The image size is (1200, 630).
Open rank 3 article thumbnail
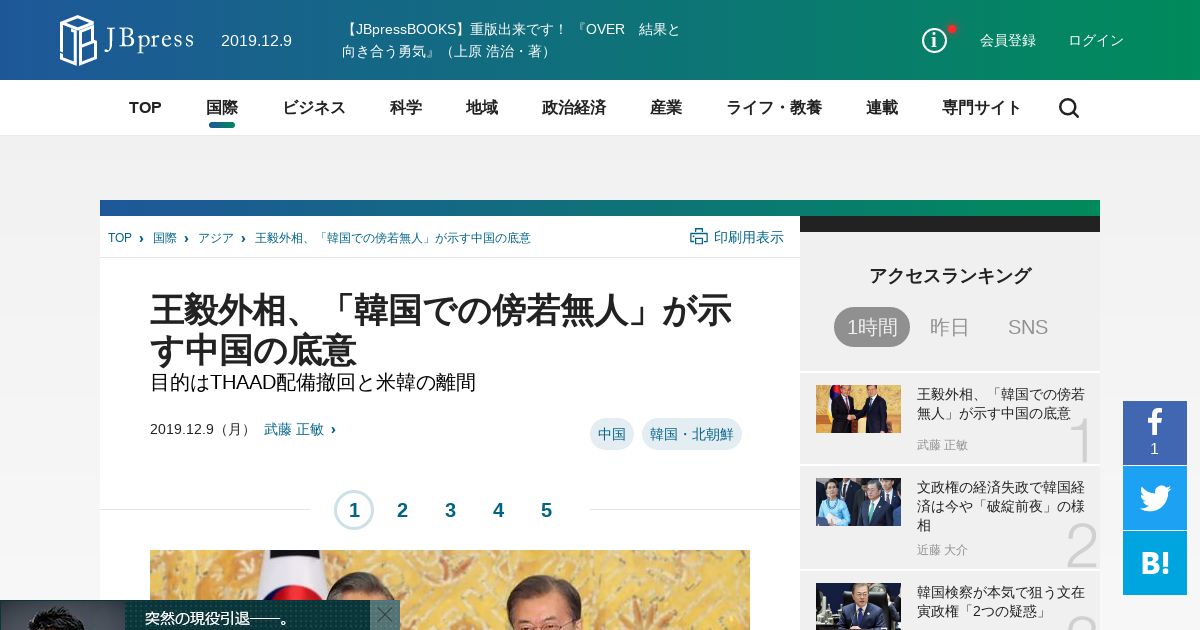(x=858, y=606)
